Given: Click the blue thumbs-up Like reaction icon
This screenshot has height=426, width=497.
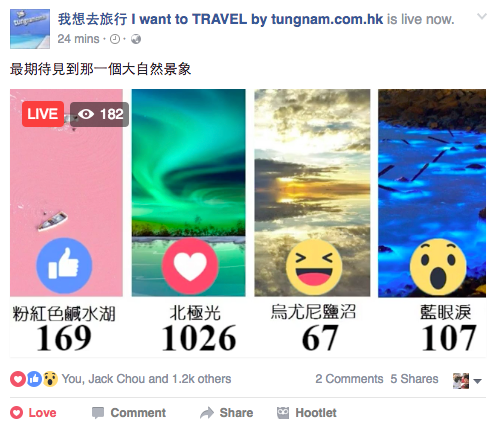Looking at the screenshot, I should (64, 266).
